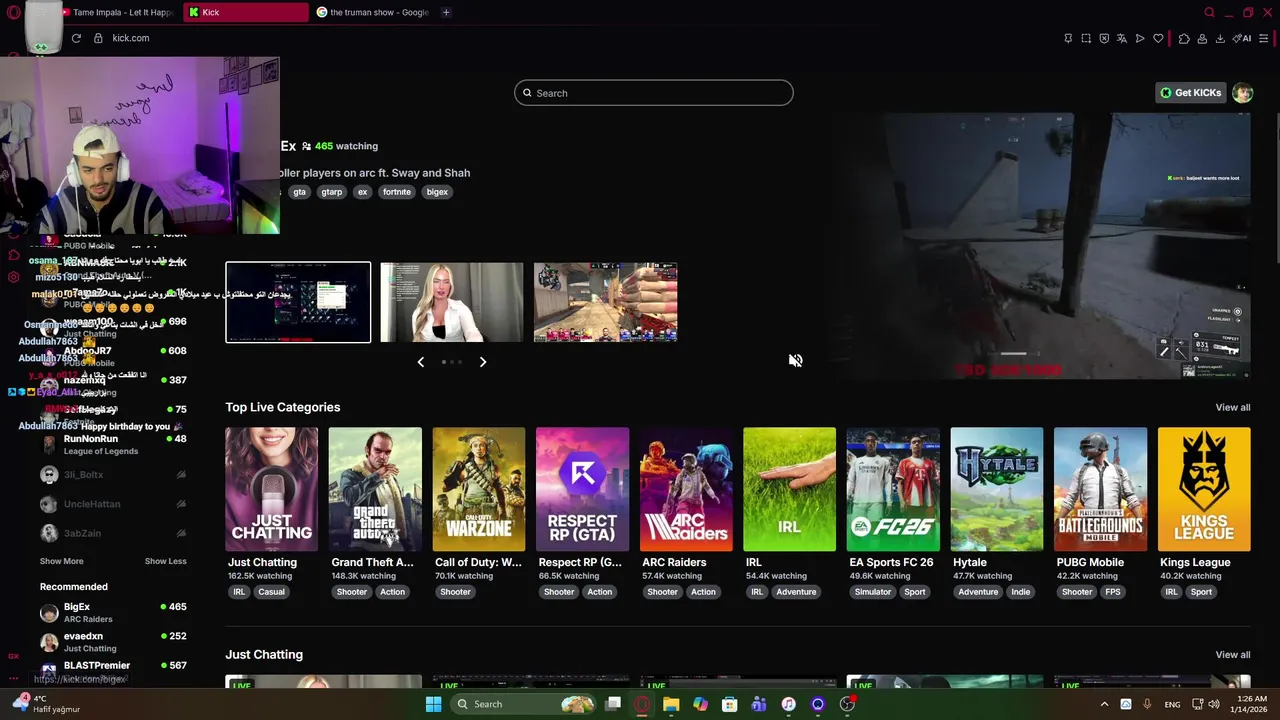
Task: Click Simulator tag under EA Sports FC 26
Action: (x=872, y=592)
